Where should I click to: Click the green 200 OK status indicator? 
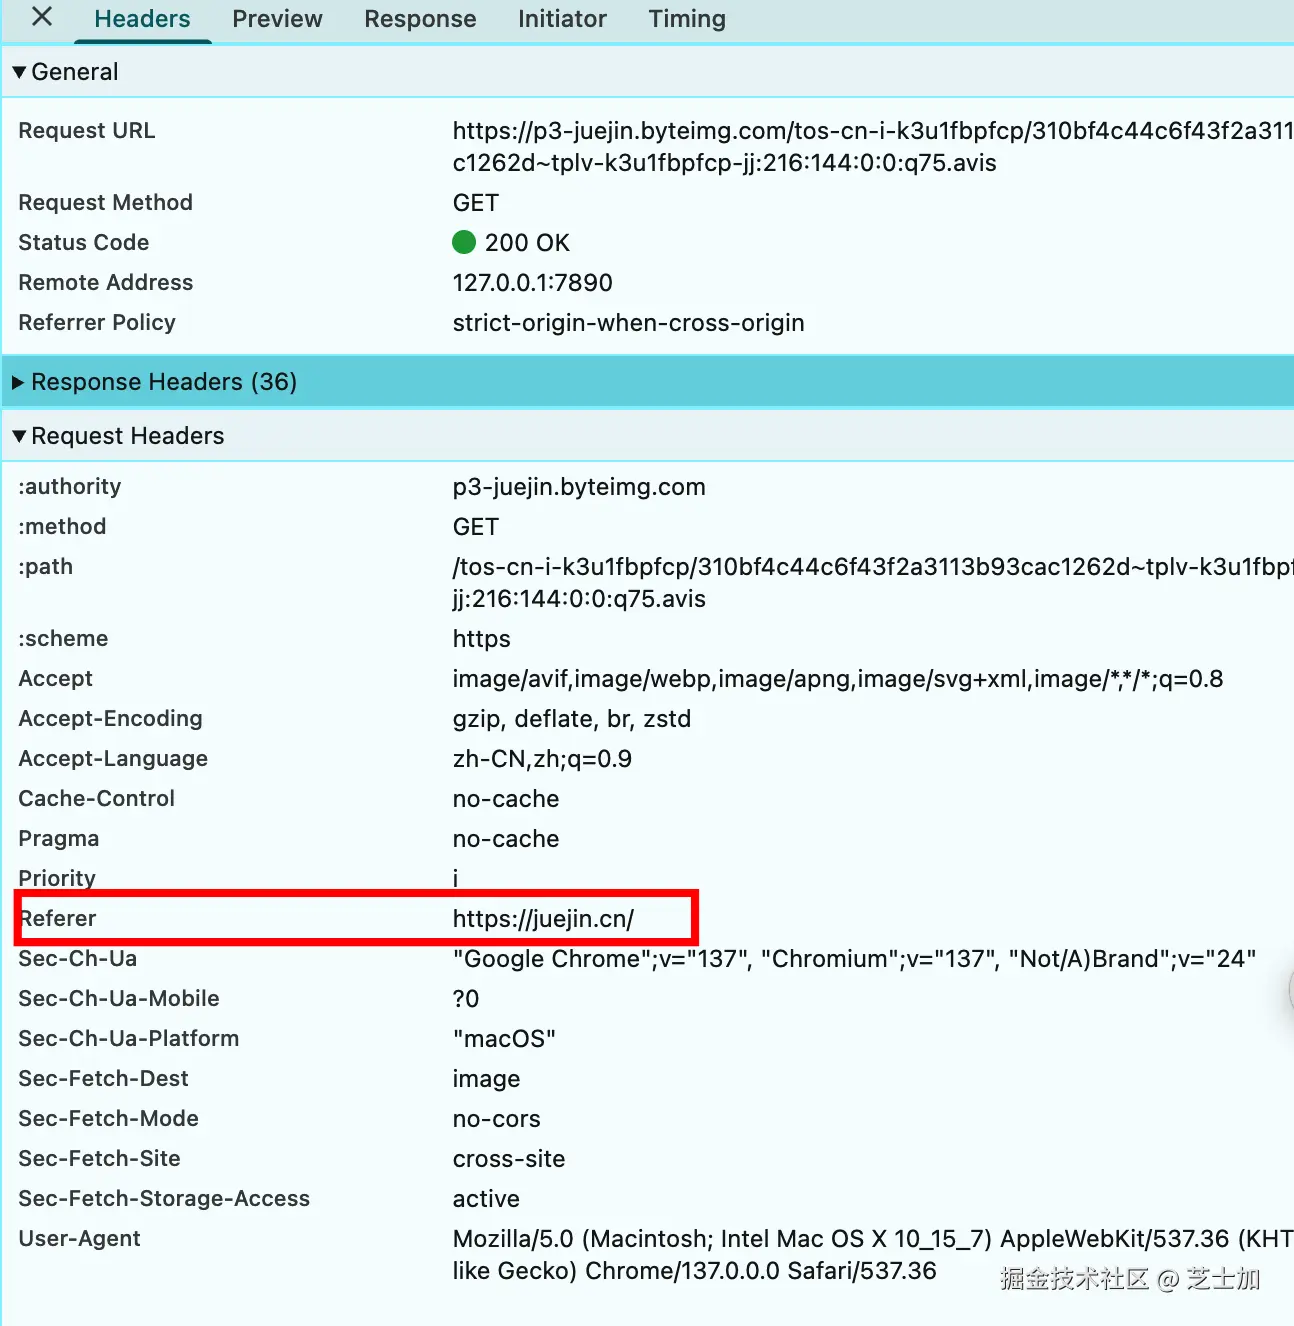[464, 242]
